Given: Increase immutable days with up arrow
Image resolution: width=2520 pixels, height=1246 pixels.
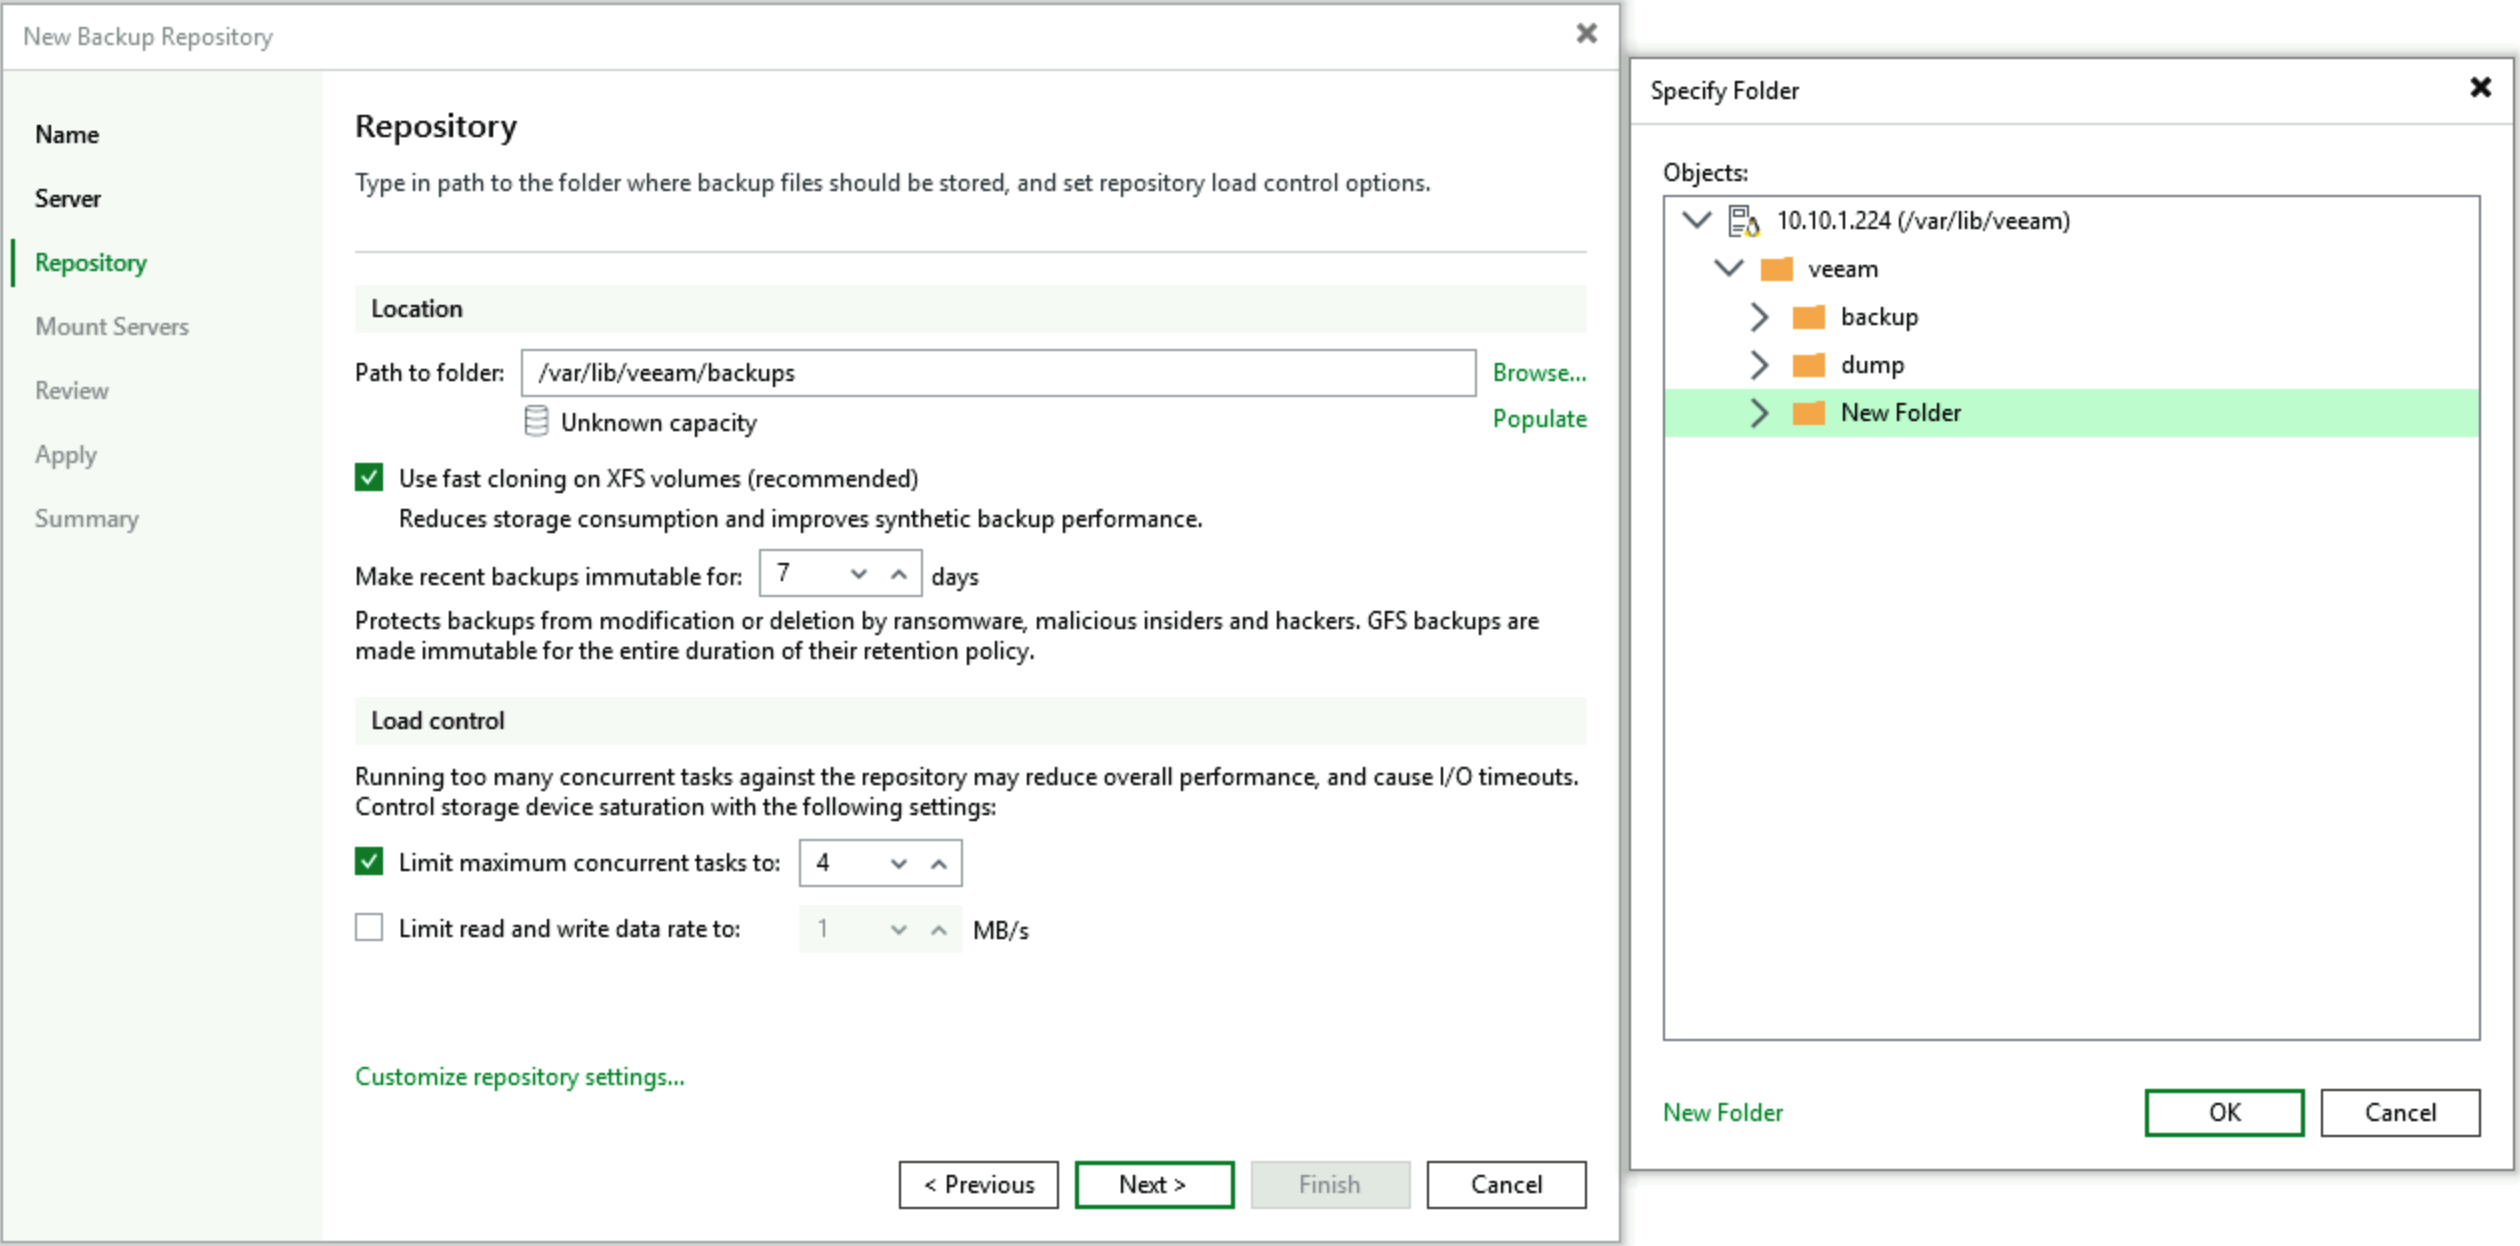Looking at the screenshot, I should pos(898,575).
